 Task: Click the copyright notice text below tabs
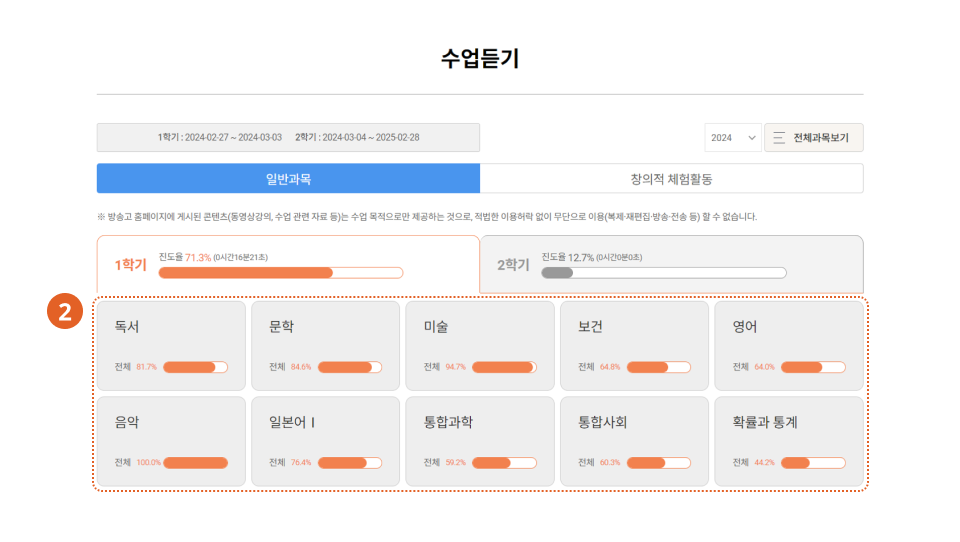coord(427,217)
